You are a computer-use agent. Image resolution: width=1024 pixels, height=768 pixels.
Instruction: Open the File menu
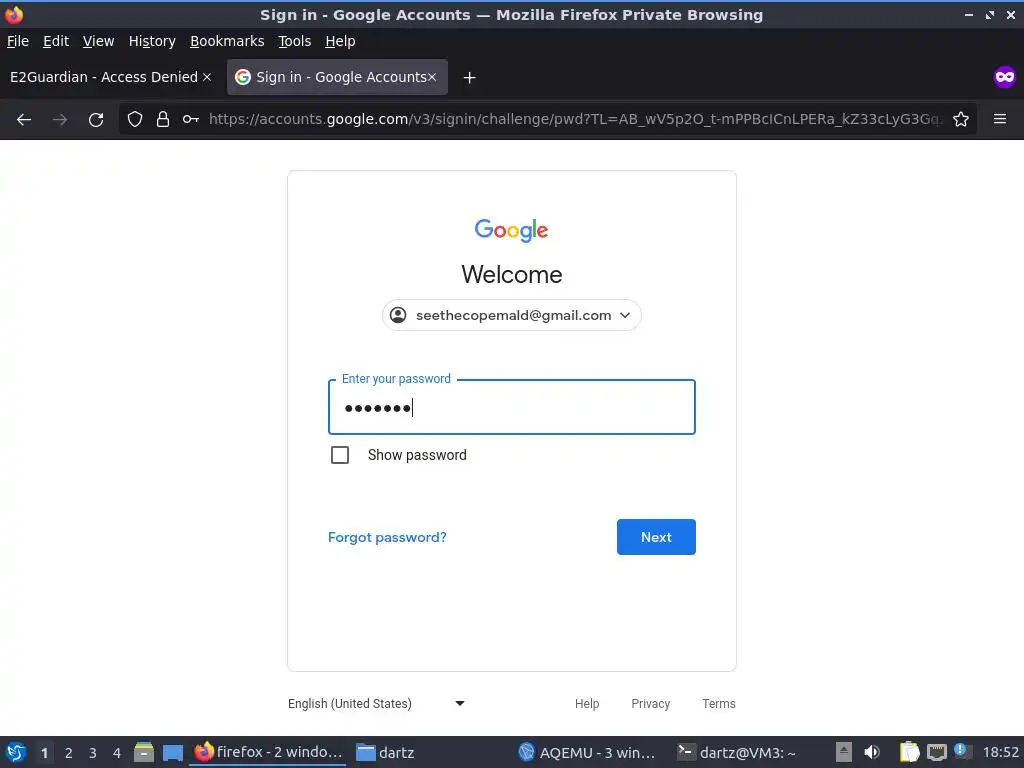tap(18, 41)
